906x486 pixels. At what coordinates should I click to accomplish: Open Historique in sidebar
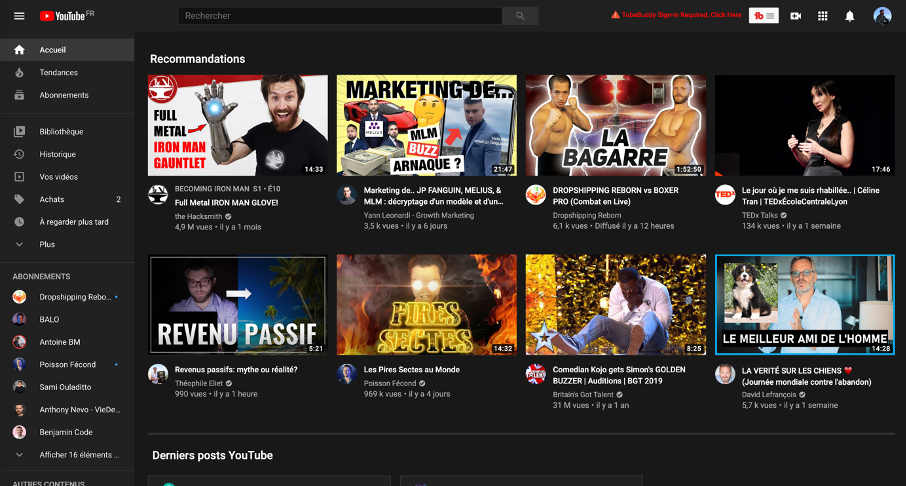coord(67,154)
